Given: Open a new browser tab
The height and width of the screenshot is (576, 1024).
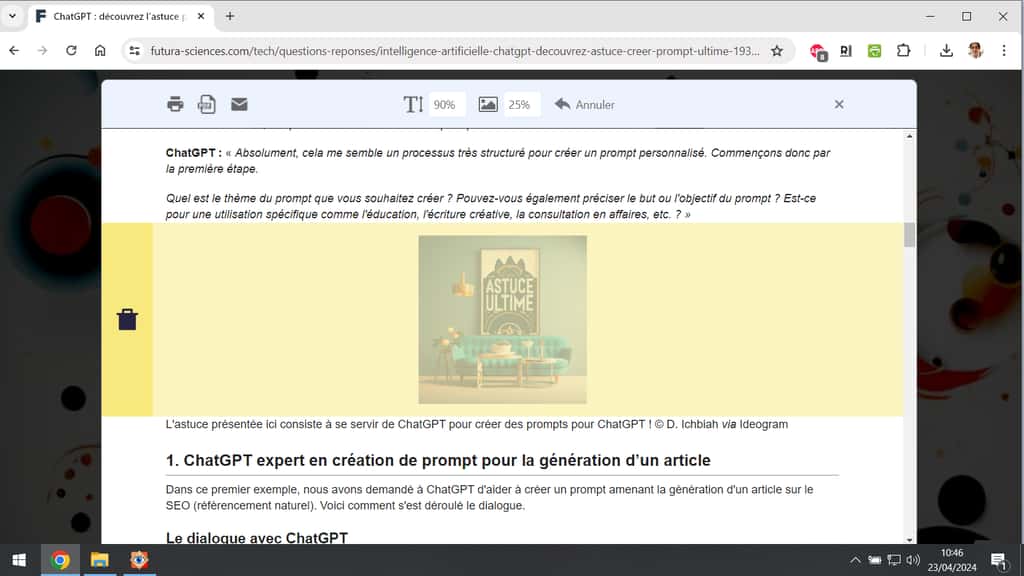Looking at the screenshot, I should click(230, 16).
